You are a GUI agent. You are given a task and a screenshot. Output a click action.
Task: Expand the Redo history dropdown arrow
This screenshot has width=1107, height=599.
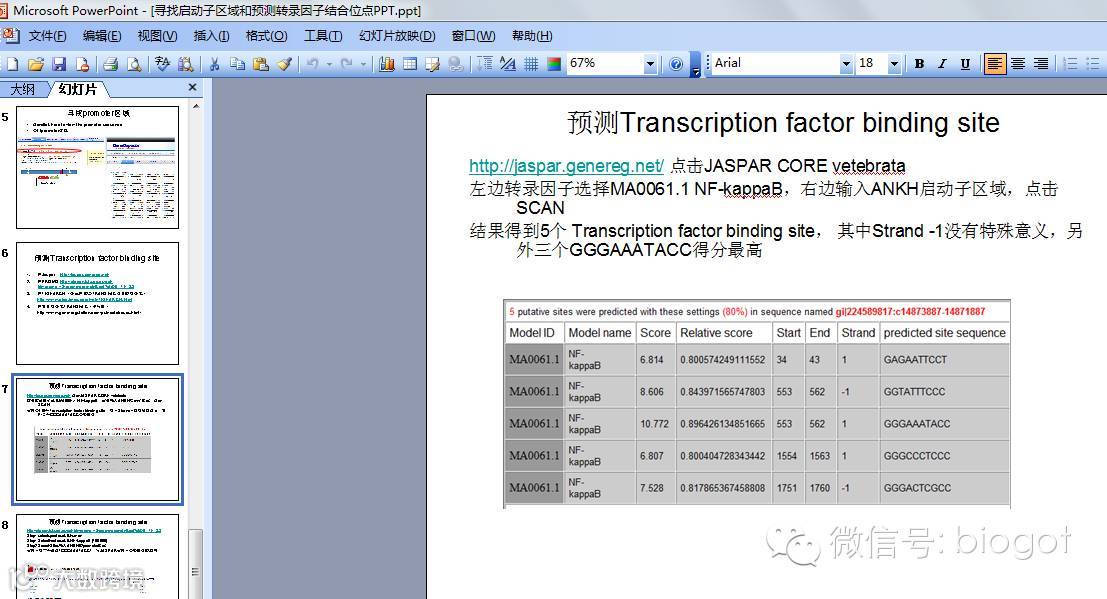pyautogui.click(x=364, y=64)
